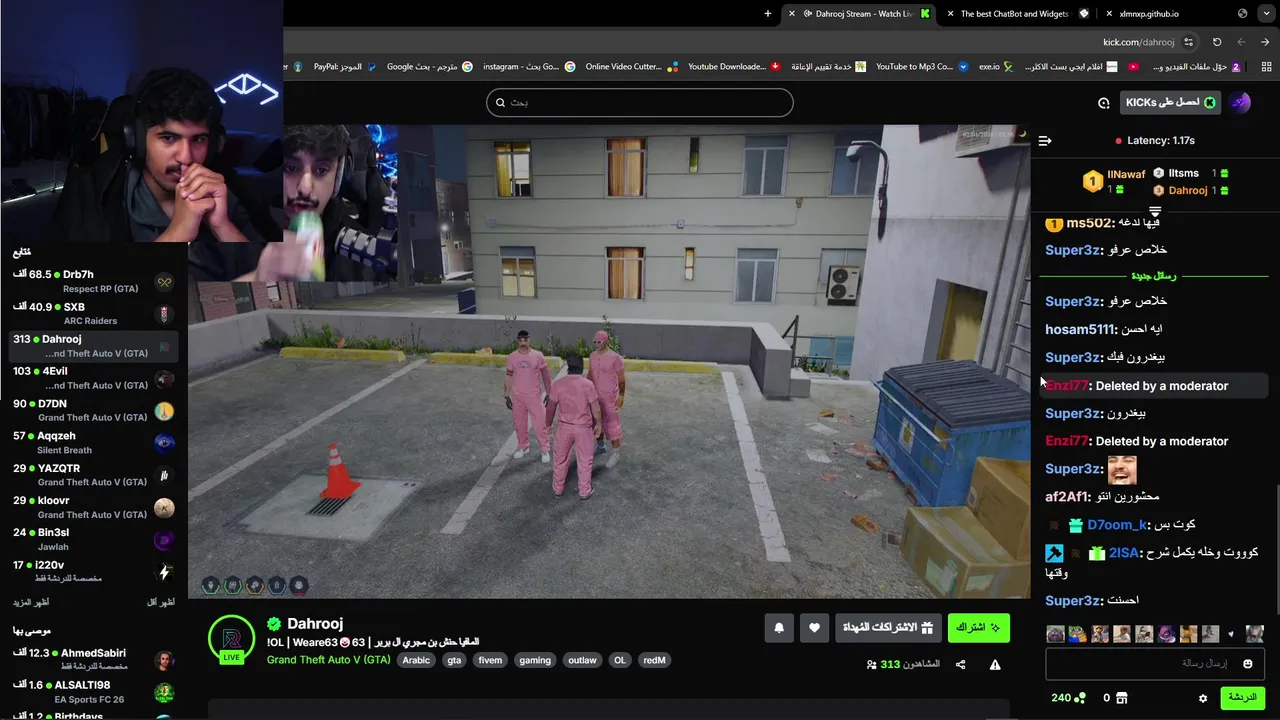Open the user profile avatar menu

pyautogui.click(x=1240, y=102)
